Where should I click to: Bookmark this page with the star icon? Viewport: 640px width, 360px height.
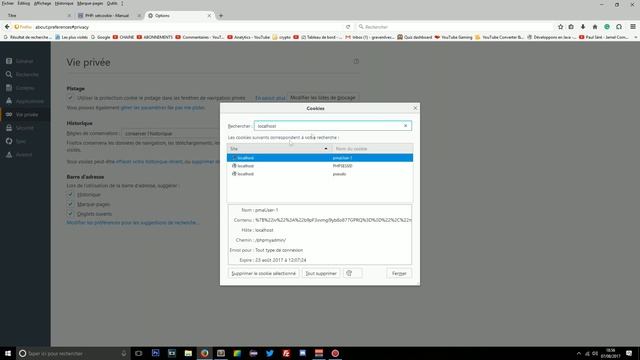point(560,27)
